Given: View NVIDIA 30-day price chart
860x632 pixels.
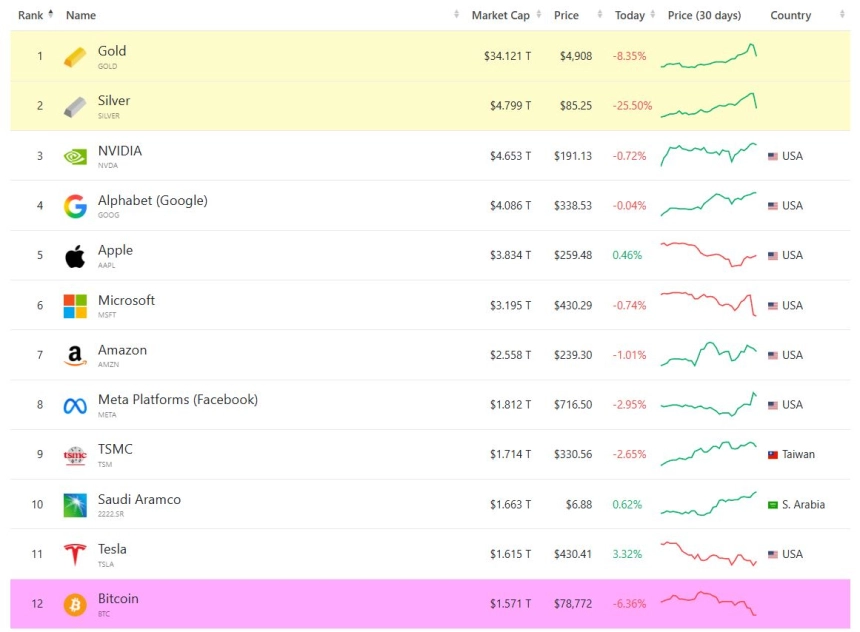Looking at the screenshot, I should pyautogui.click(x=708, y=155).
